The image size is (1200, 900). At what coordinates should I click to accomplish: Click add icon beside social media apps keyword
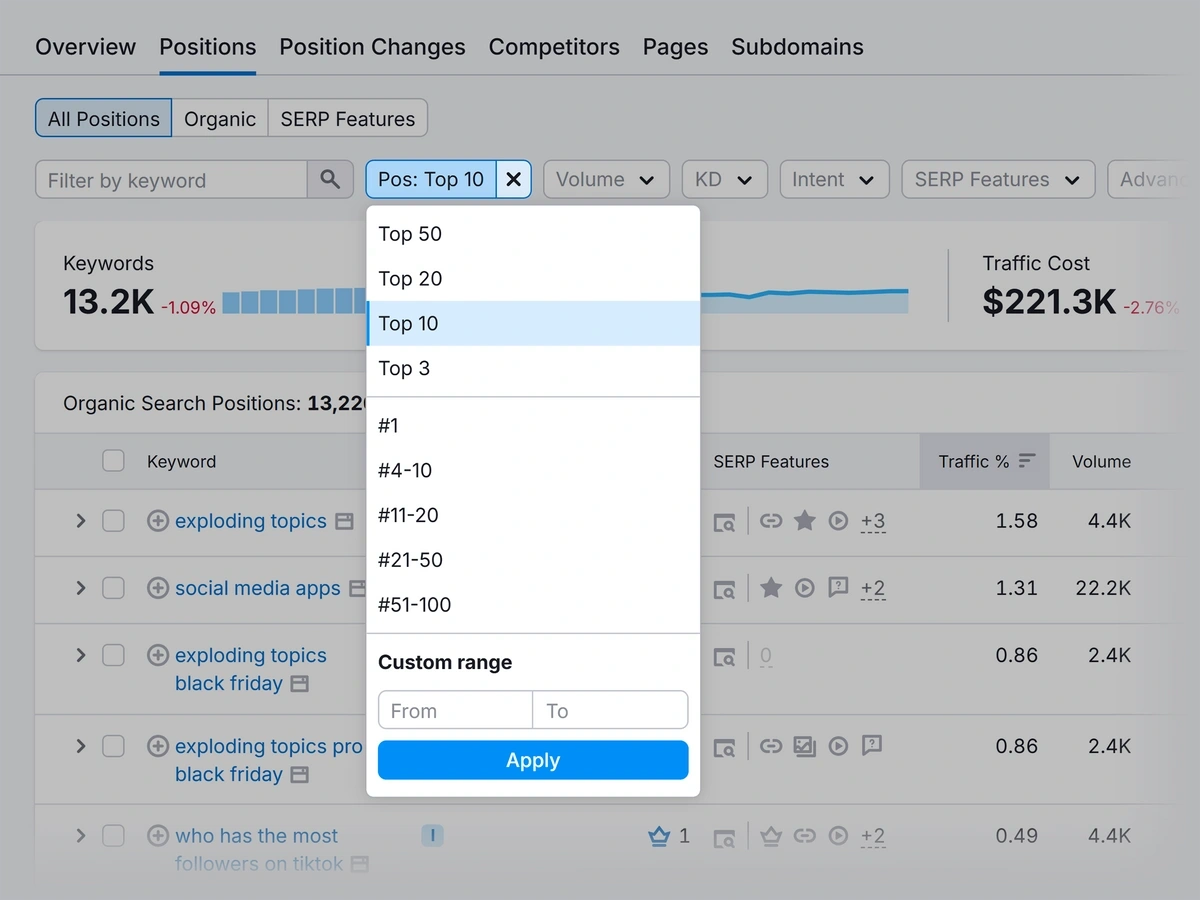(x=158, y=589)
